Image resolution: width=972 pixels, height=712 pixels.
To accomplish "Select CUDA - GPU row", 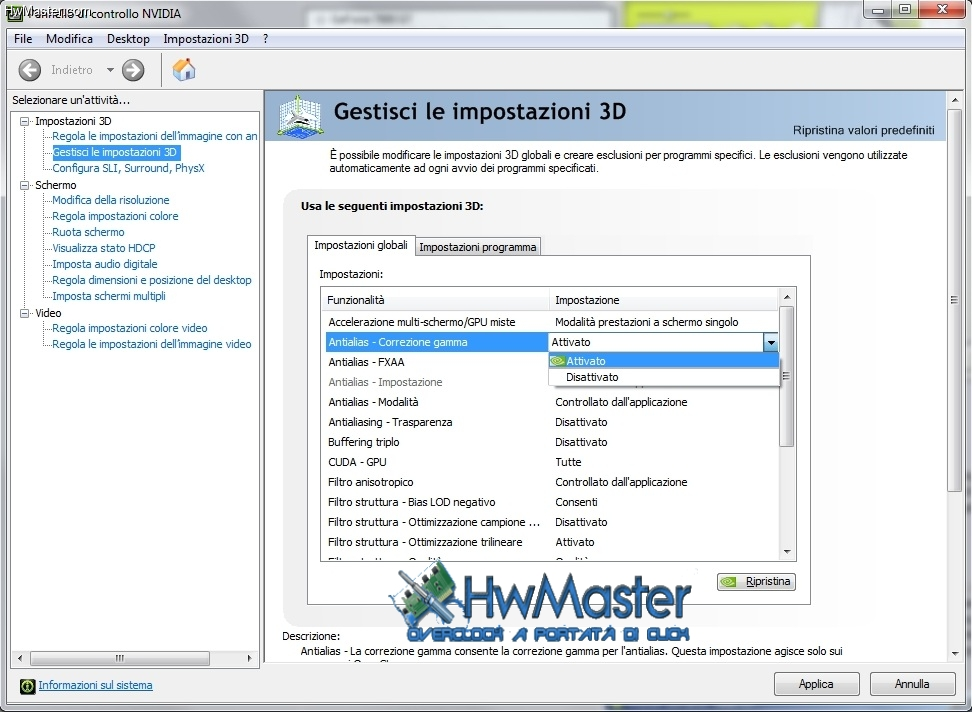I will [x=552, y=462].
